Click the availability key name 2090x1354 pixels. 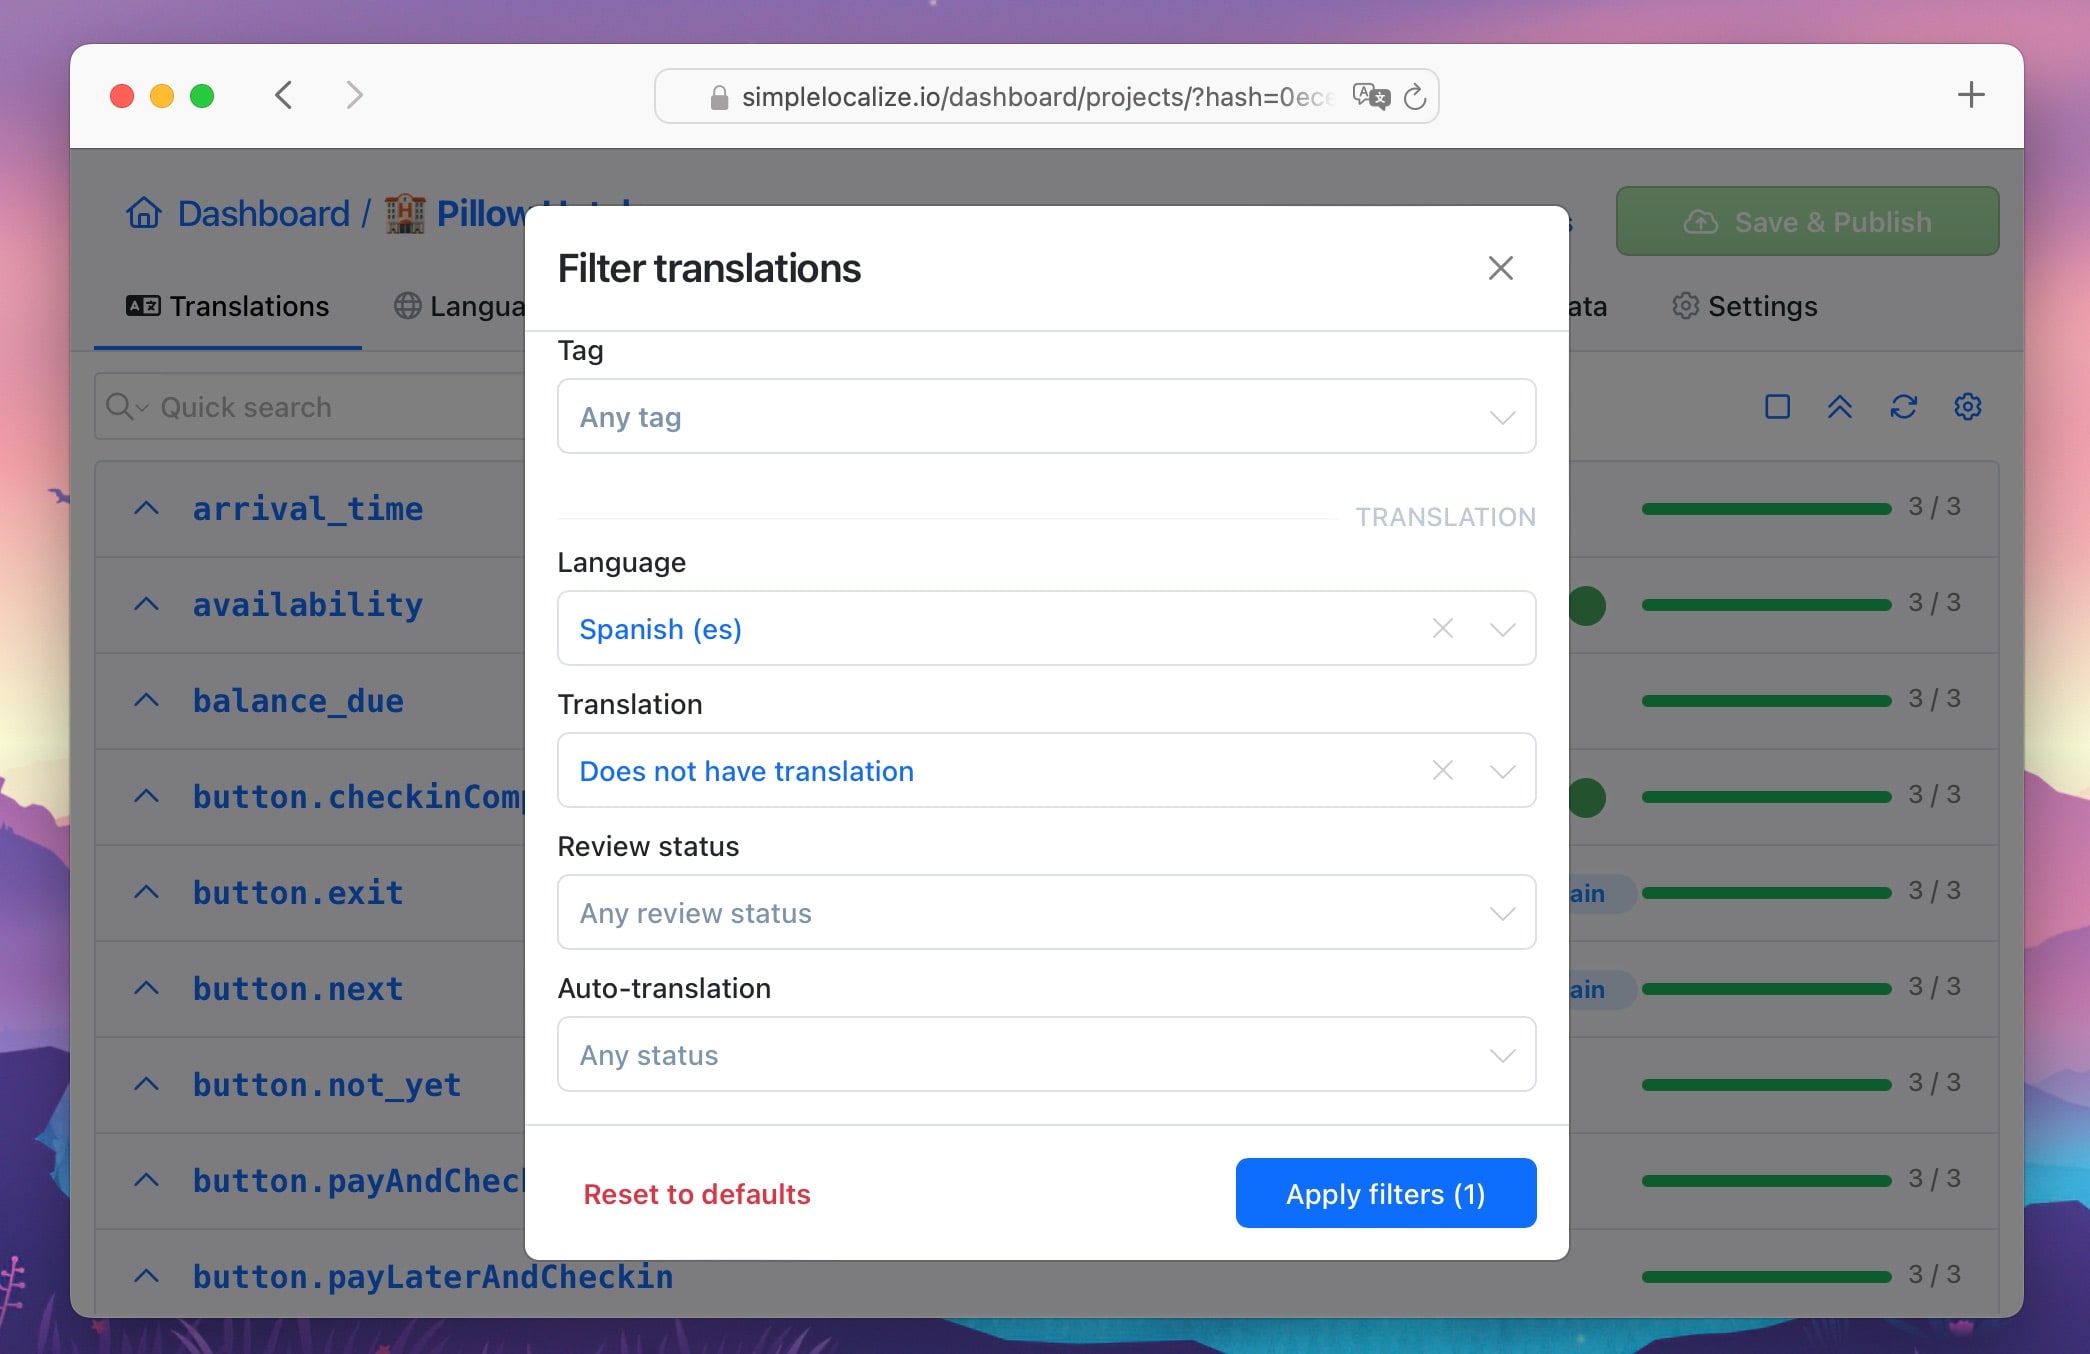(x=308, y=604)
